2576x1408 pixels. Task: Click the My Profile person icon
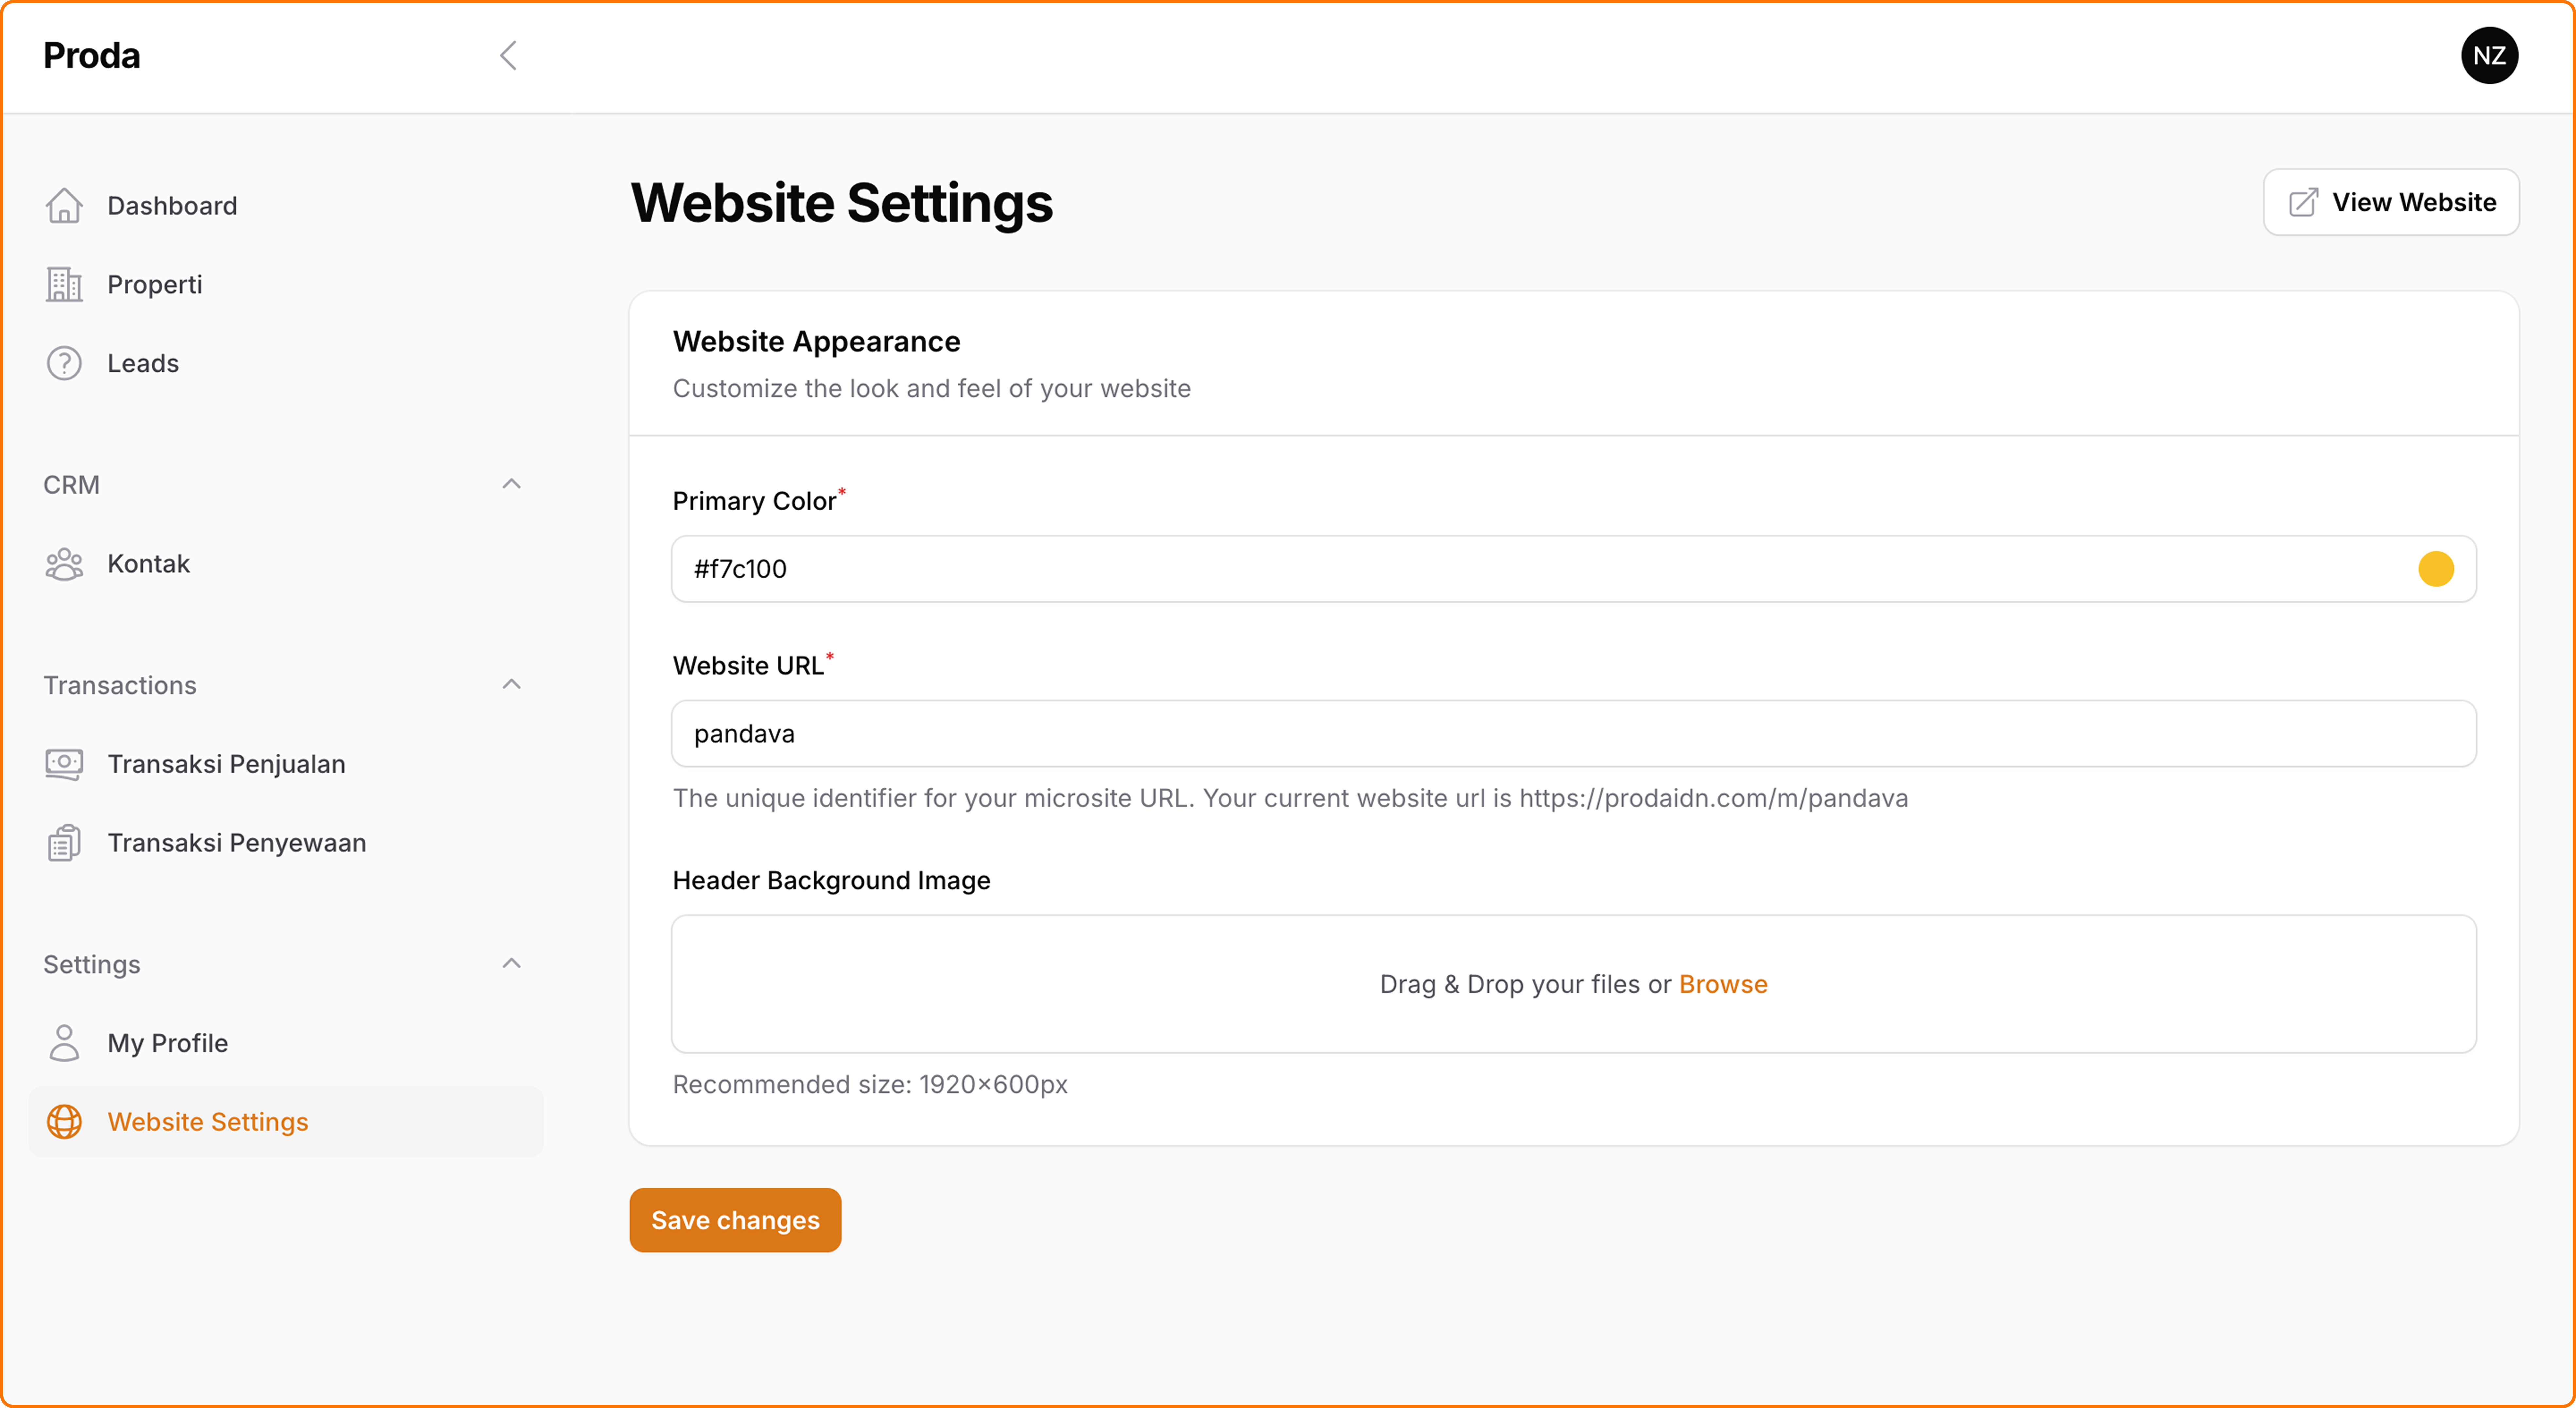point(64,1043)
